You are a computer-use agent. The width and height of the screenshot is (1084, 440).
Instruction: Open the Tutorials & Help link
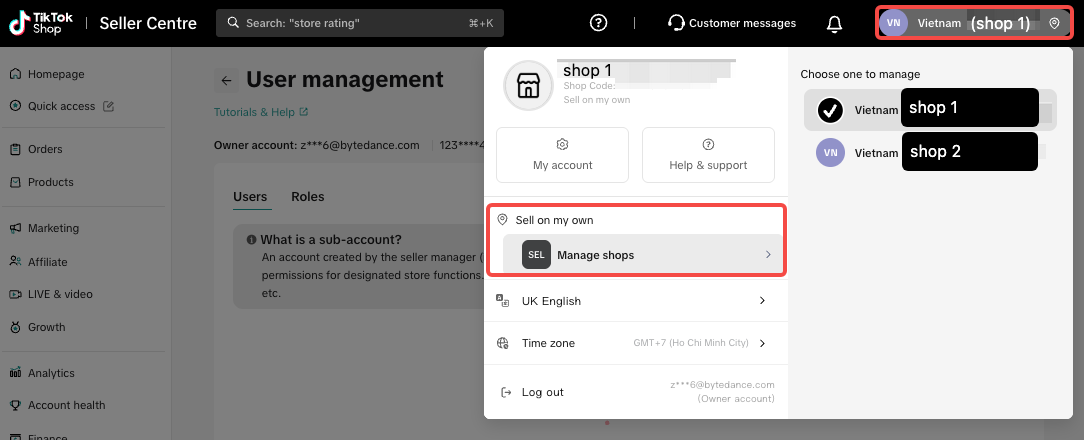tap(261, 112)
